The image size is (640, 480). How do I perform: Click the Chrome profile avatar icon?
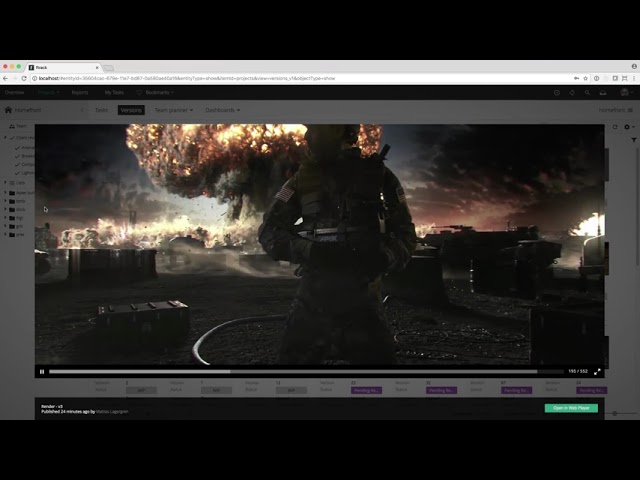pyautogui.click(x=634, y=66)
